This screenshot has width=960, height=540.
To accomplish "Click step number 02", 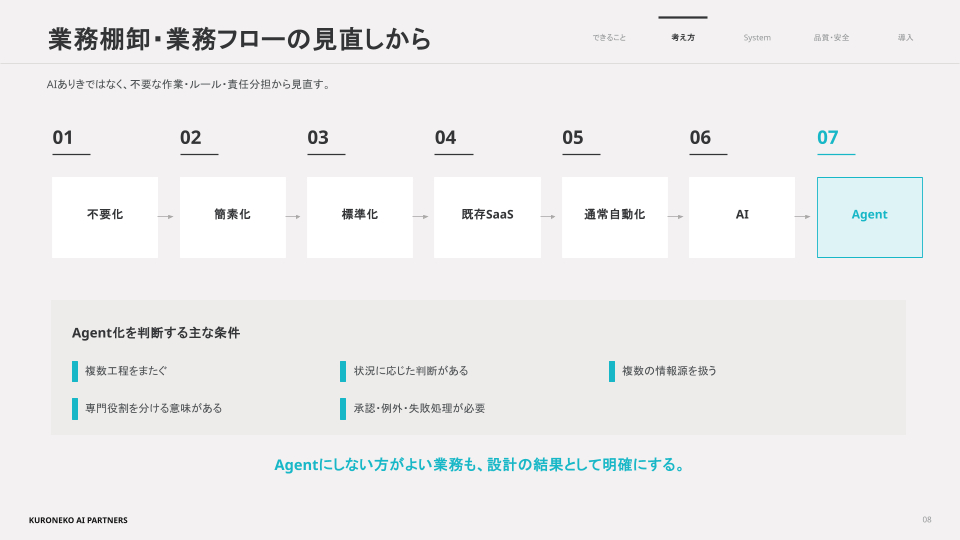I will pyautogui.click(x=190, y=137).
